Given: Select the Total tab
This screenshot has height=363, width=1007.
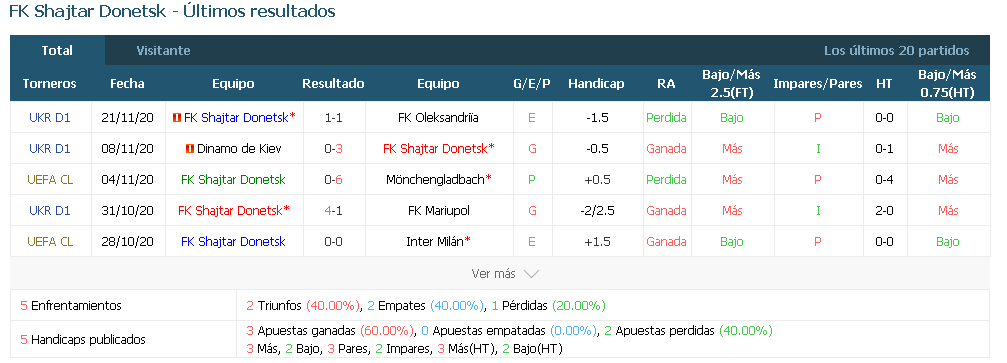Looking at the screenshot, I should pos(57,51).
